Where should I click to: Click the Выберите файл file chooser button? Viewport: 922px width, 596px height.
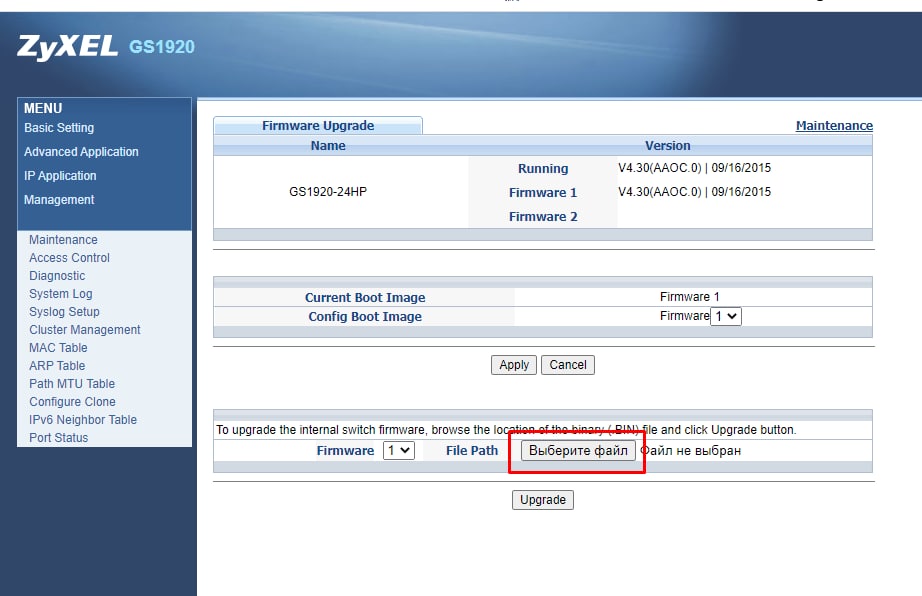[578, 451]
